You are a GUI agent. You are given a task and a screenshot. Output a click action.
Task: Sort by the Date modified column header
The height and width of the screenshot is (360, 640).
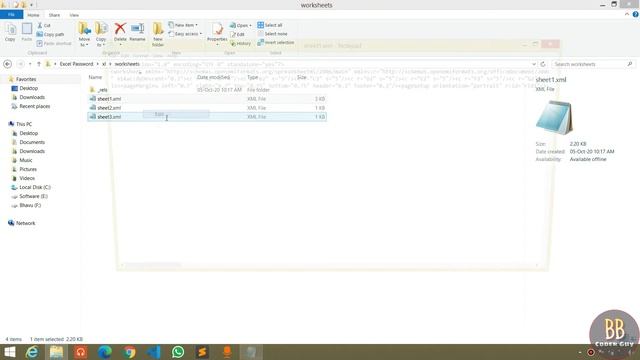(x=213, y=77)
